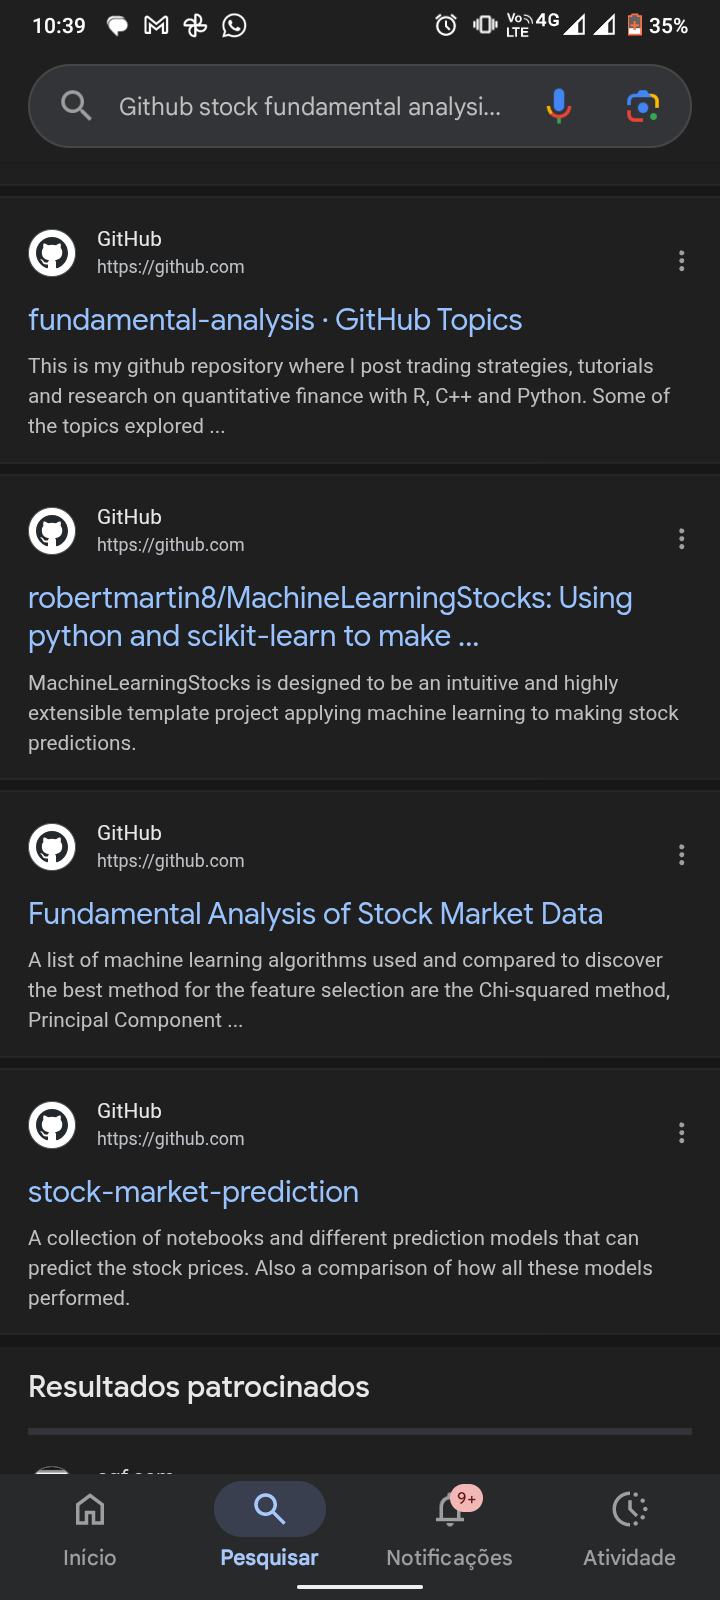This screenshot has width=720, height=1600.
Task: Open options for fundamental-analysis GitHub Topics result
Action: coord(681,261)
